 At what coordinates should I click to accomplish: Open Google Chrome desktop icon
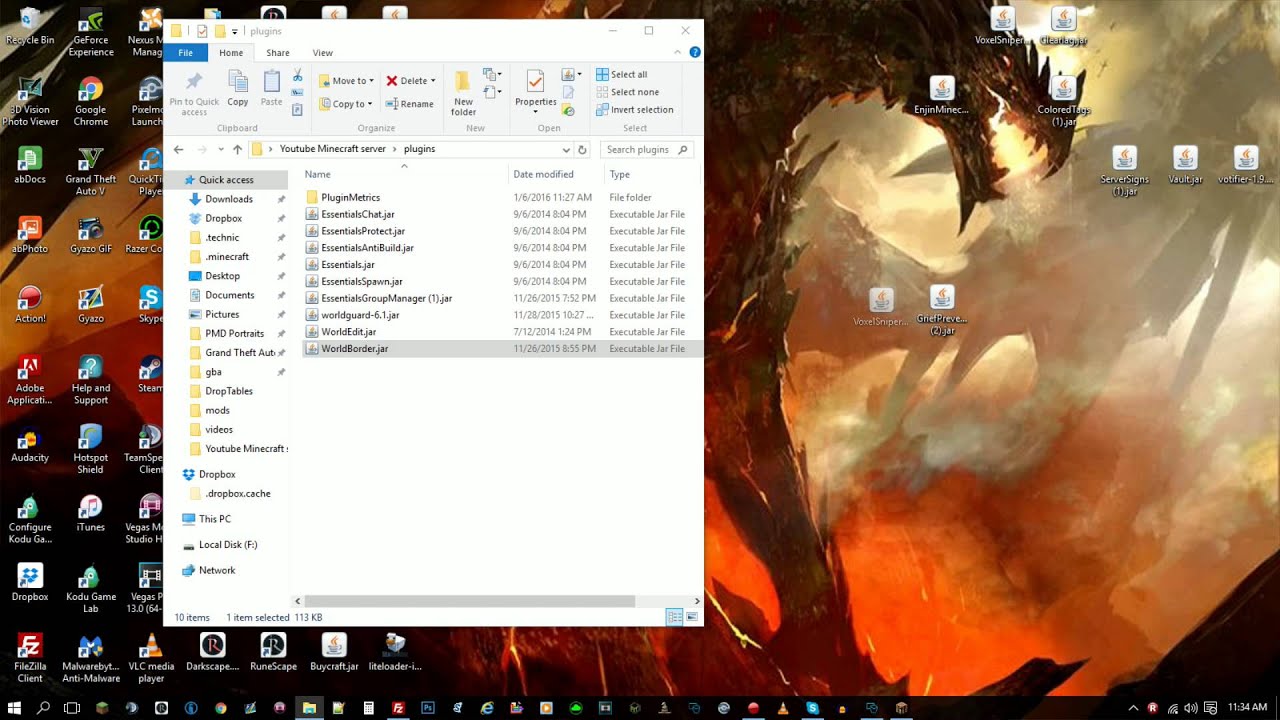pos(90,102)
